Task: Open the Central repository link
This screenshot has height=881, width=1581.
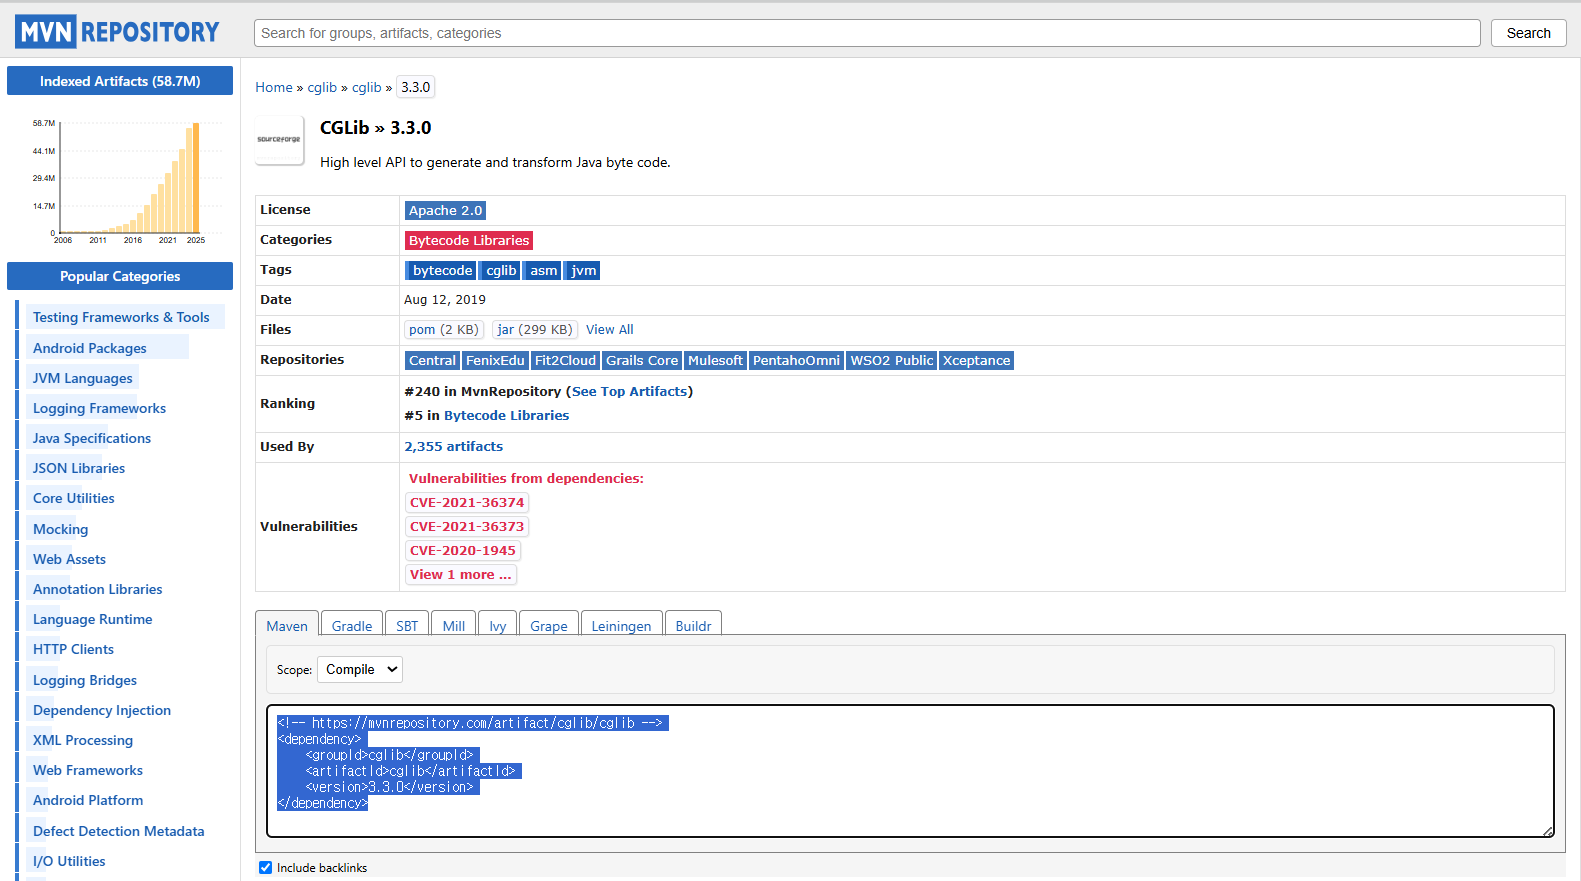Action: coord(432,361)
